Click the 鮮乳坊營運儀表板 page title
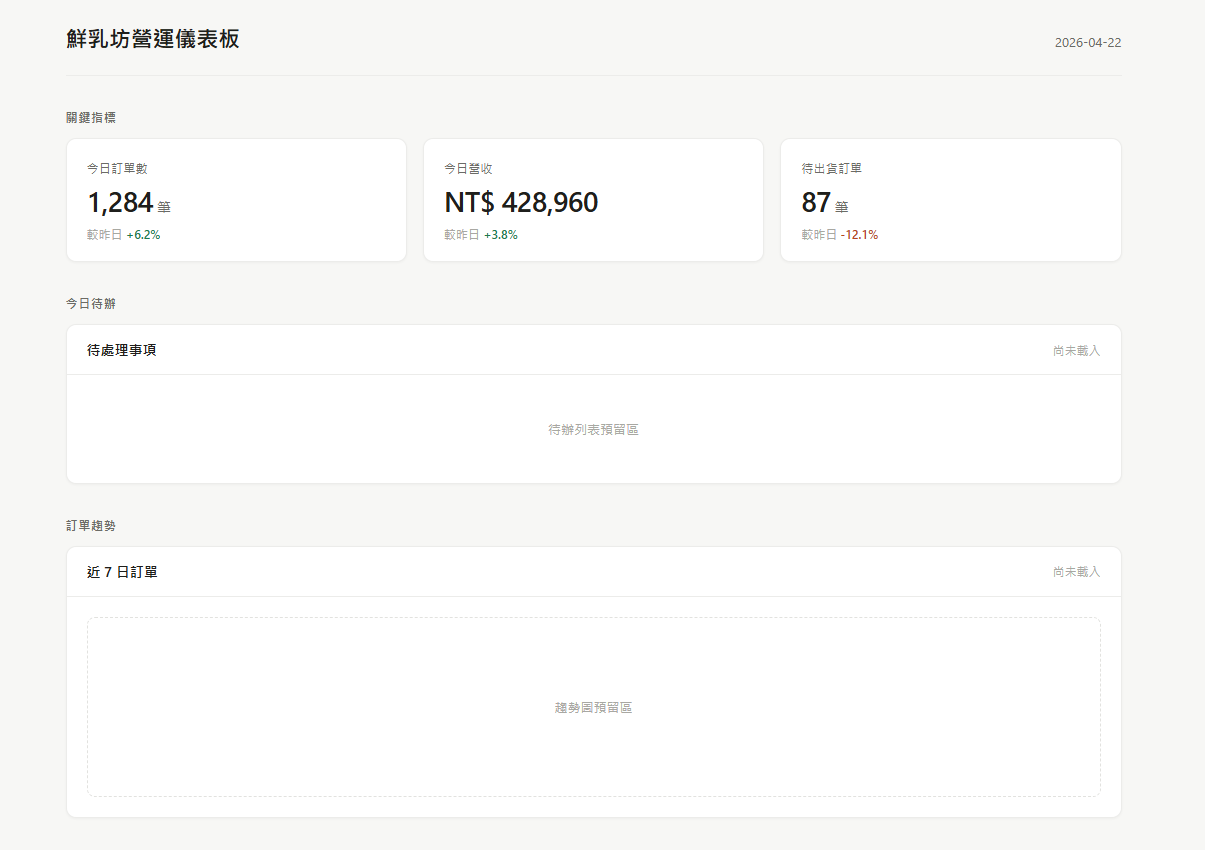 point(153,39)
